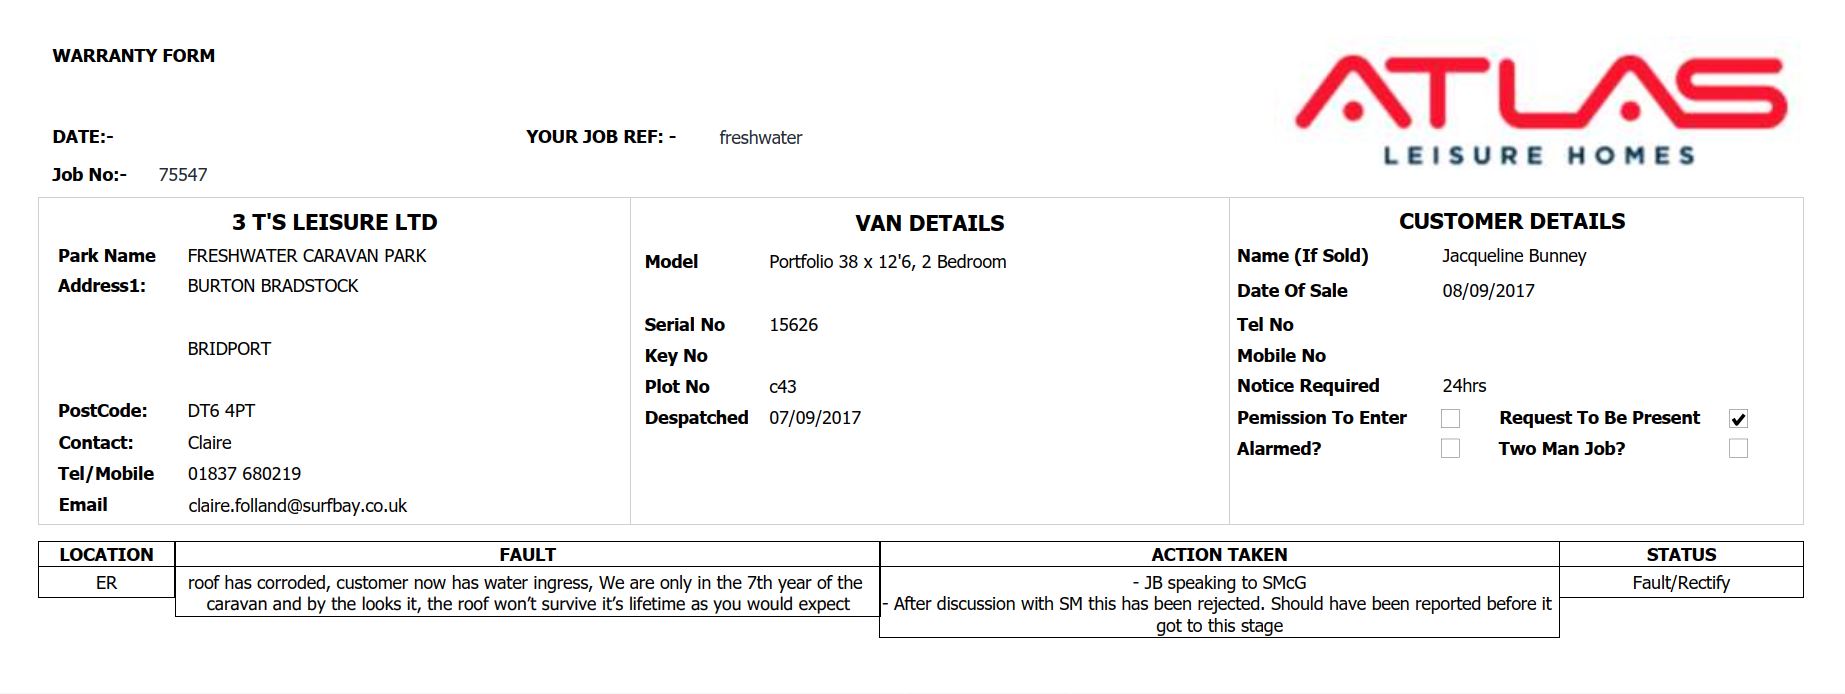
Task: Click the Date Of Sale value 08/09/2017
Action: (1487, 291)
